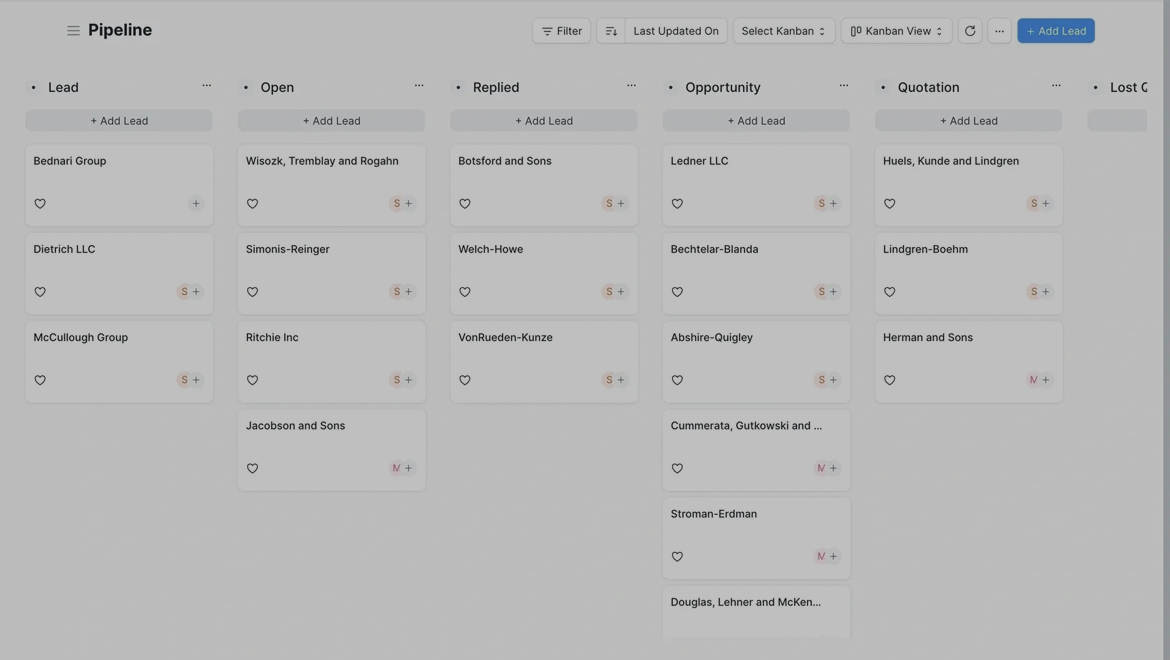Screen dimensions: 1170x660
Task: Expand the Kanban View switcher
Action: (x=896, y=31)
